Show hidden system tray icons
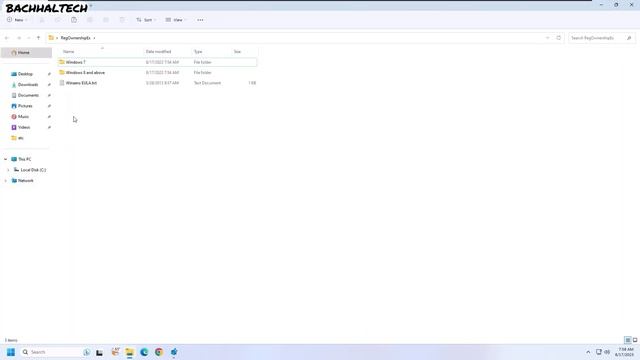 coord(588,352)
